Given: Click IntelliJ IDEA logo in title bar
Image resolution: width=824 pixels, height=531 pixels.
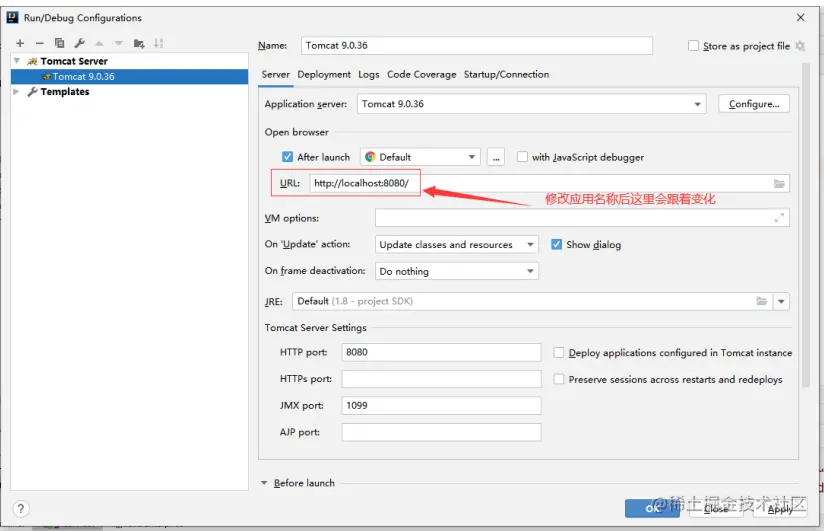Looking at the screenshot, I should [12, 17].
